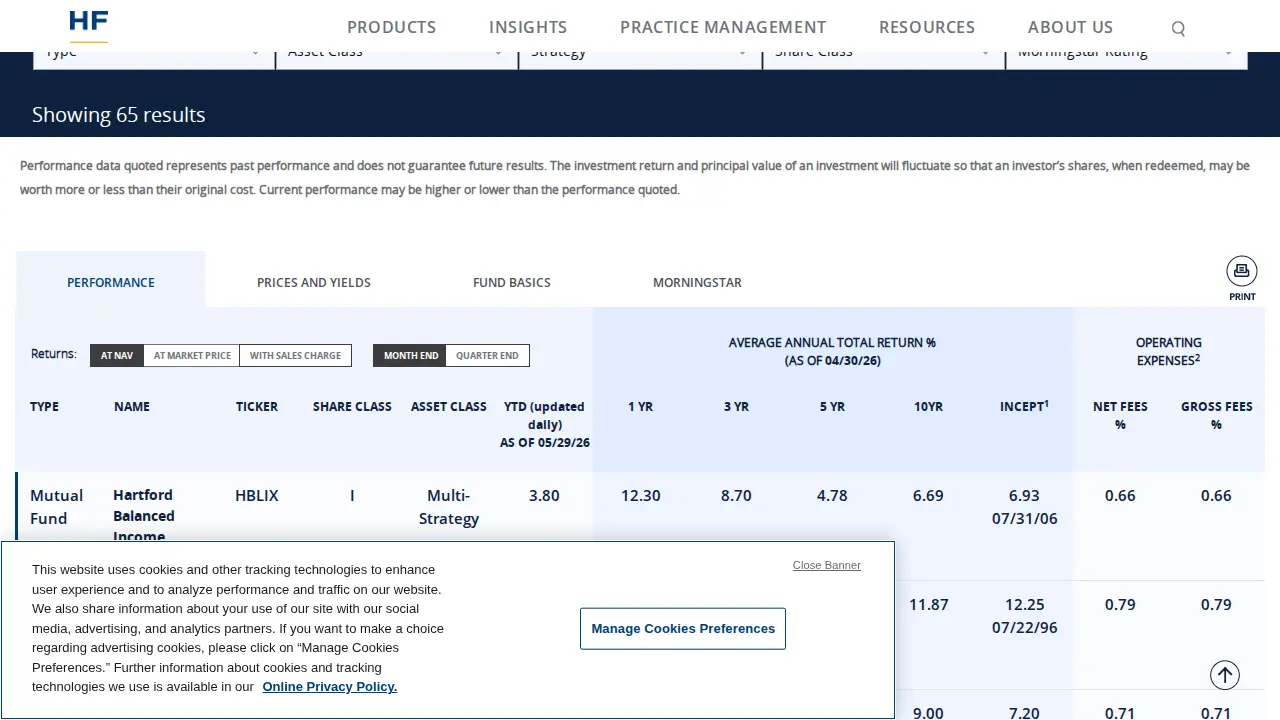The image size is (1280, 720).
Task: Open the RESOURCES menu
Action: pos(927,27)
